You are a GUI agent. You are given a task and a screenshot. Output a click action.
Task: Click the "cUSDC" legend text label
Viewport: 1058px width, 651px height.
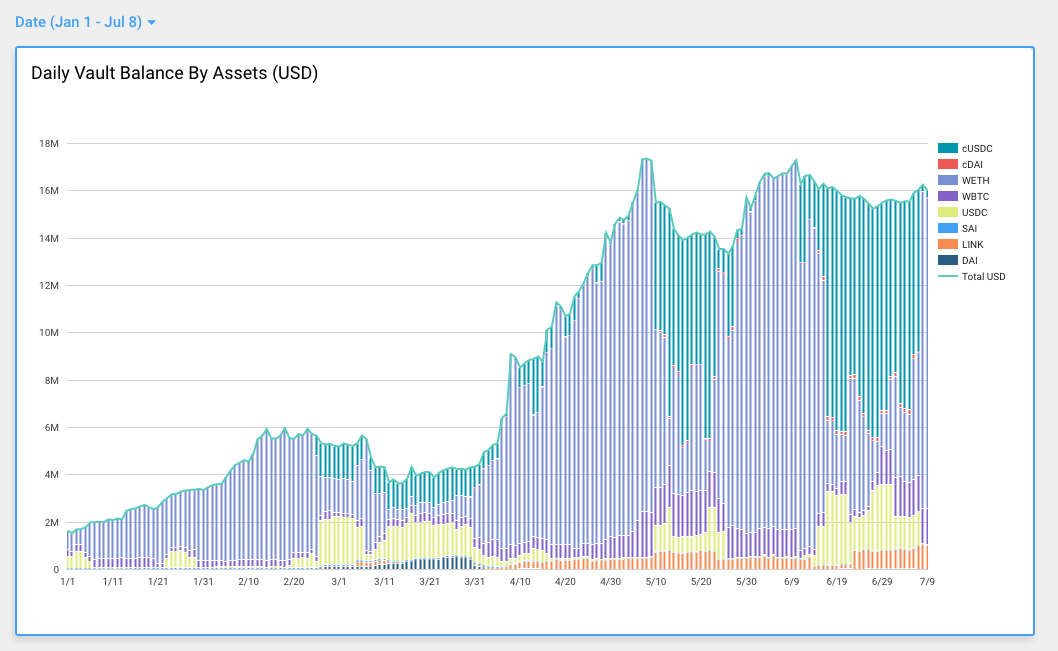977,148
